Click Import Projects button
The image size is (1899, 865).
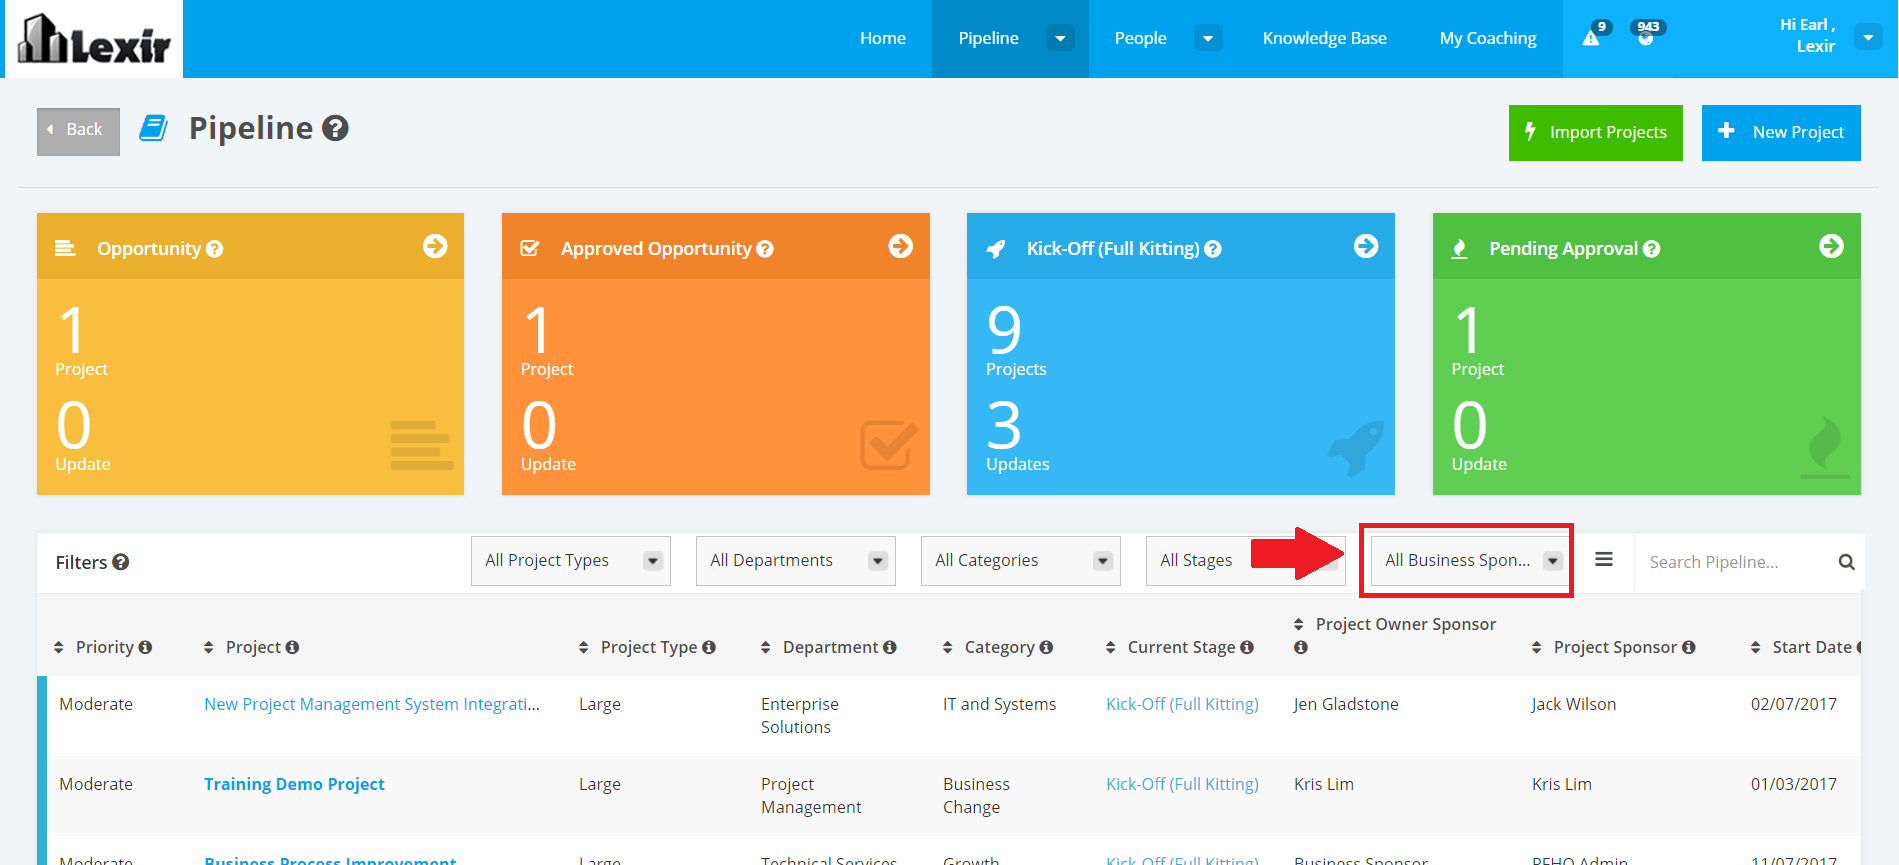(1596, 132)
